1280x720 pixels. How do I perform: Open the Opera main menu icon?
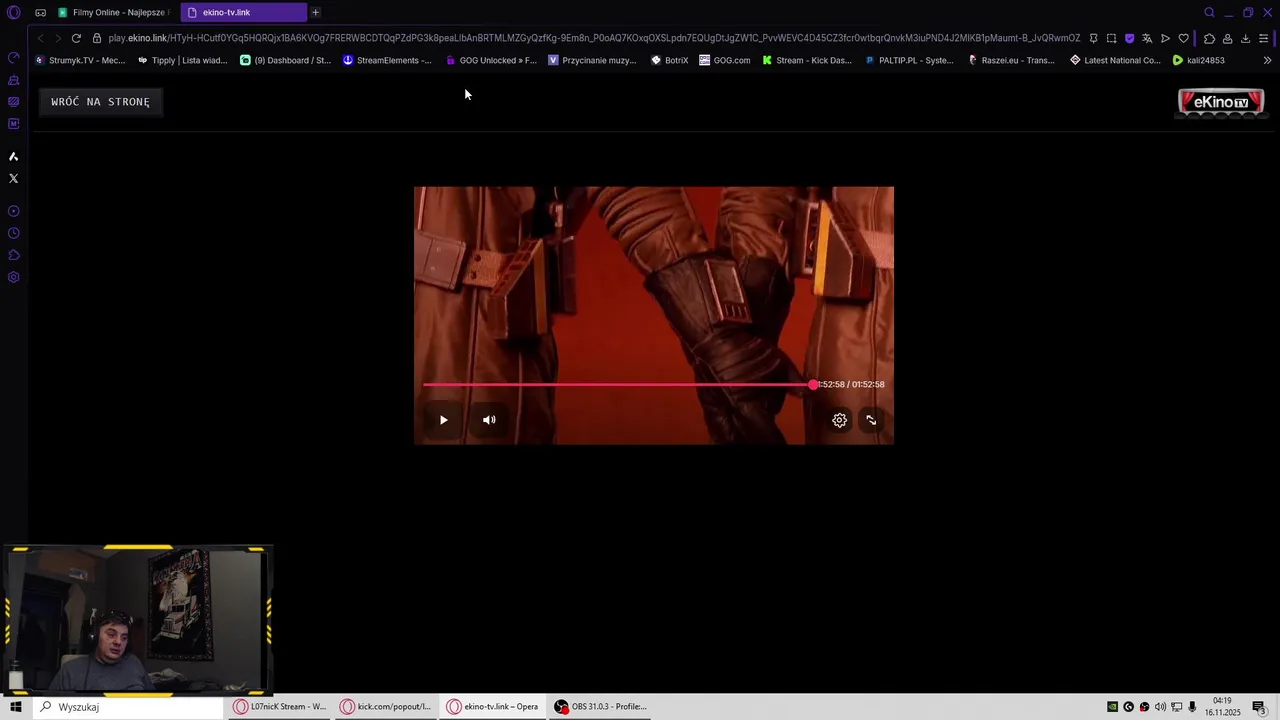coord(14,12)
